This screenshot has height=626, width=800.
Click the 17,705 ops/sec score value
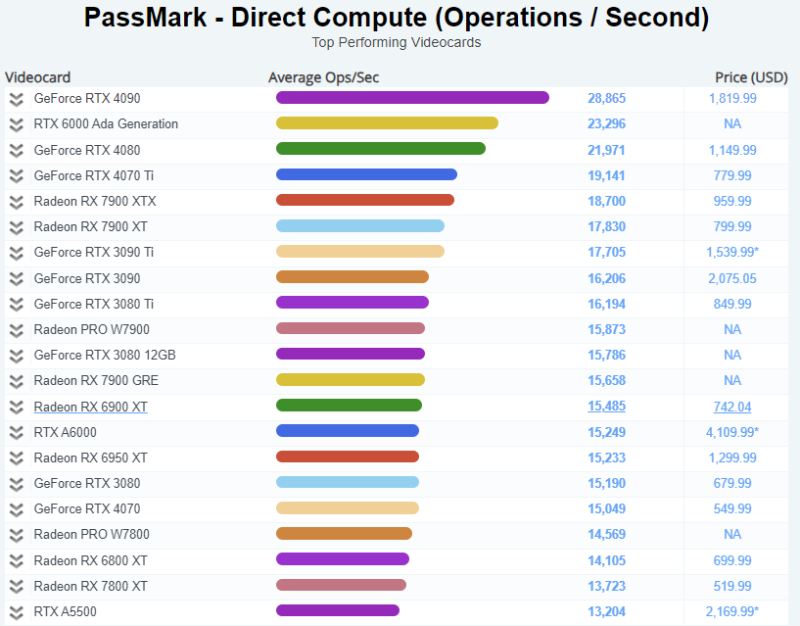coord(607,252)
